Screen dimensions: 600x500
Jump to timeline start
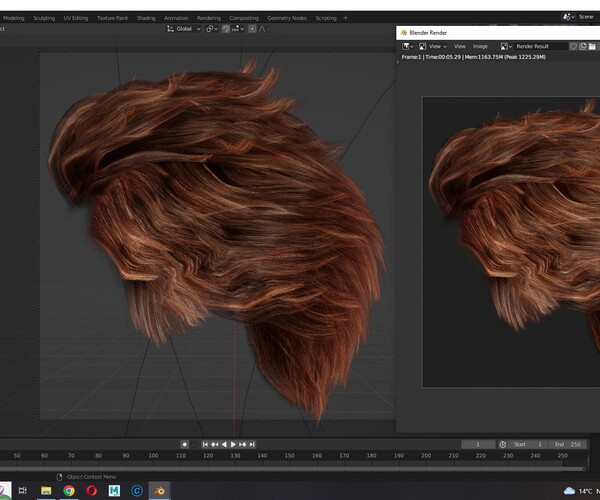tap(205, 444)
